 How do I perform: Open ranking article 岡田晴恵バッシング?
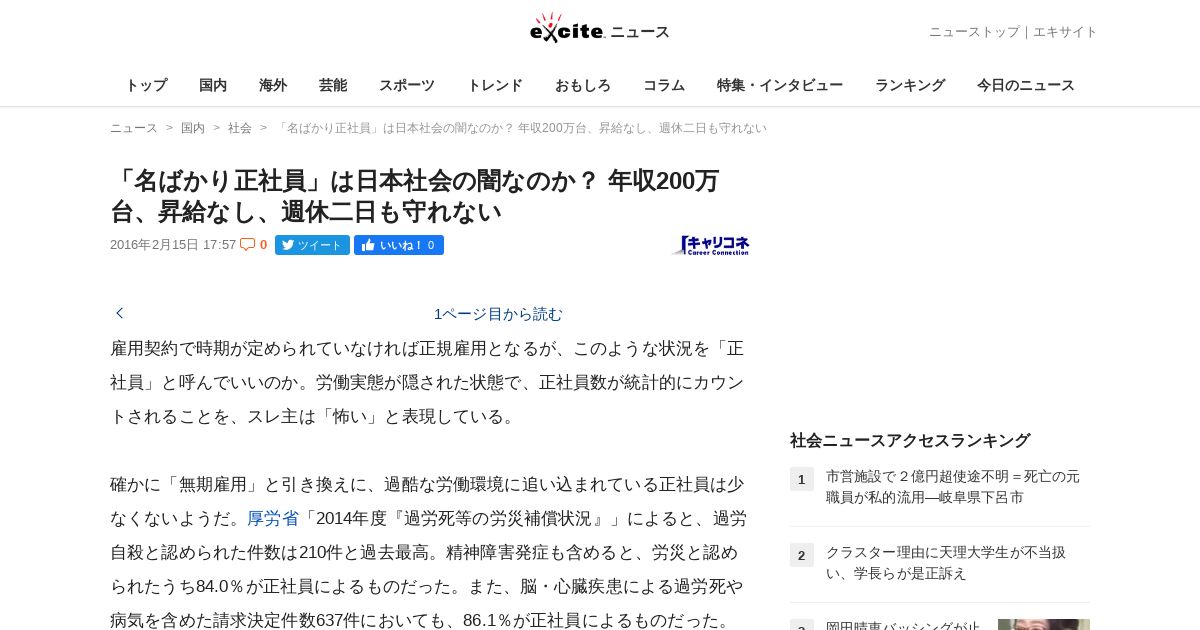tap(903, 626)
